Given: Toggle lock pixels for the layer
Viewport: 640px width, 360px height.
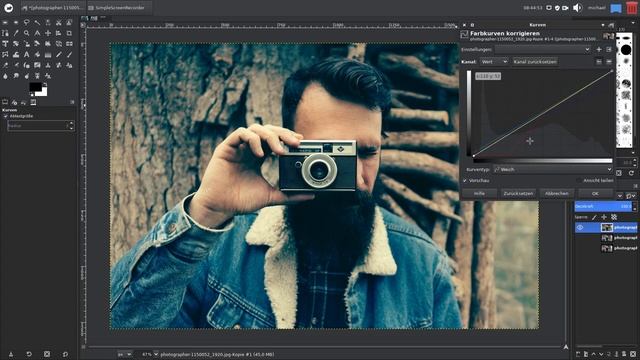Looking at the screenshot, I should (594, 217).
